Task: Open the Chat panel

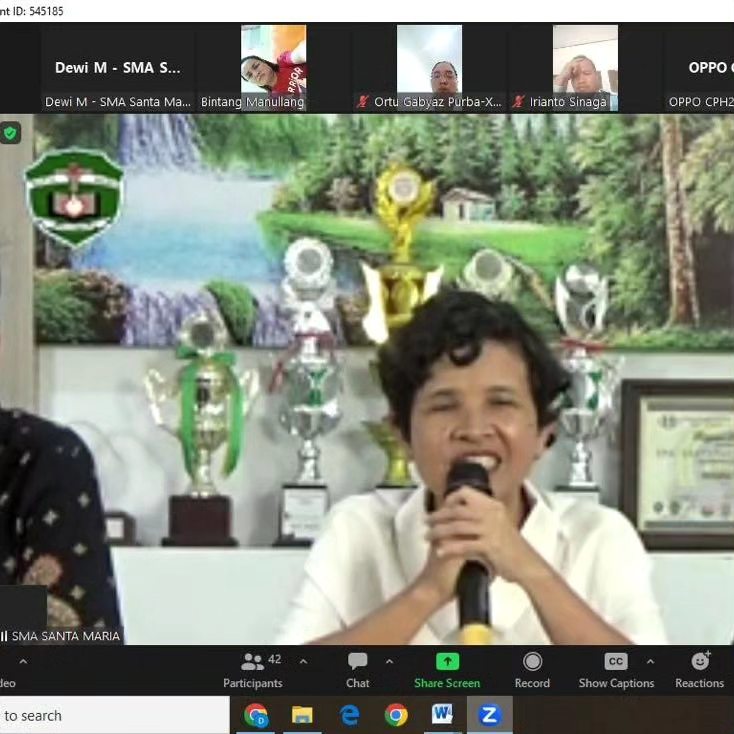Action: pyautogui.click(x=357, y=670)
